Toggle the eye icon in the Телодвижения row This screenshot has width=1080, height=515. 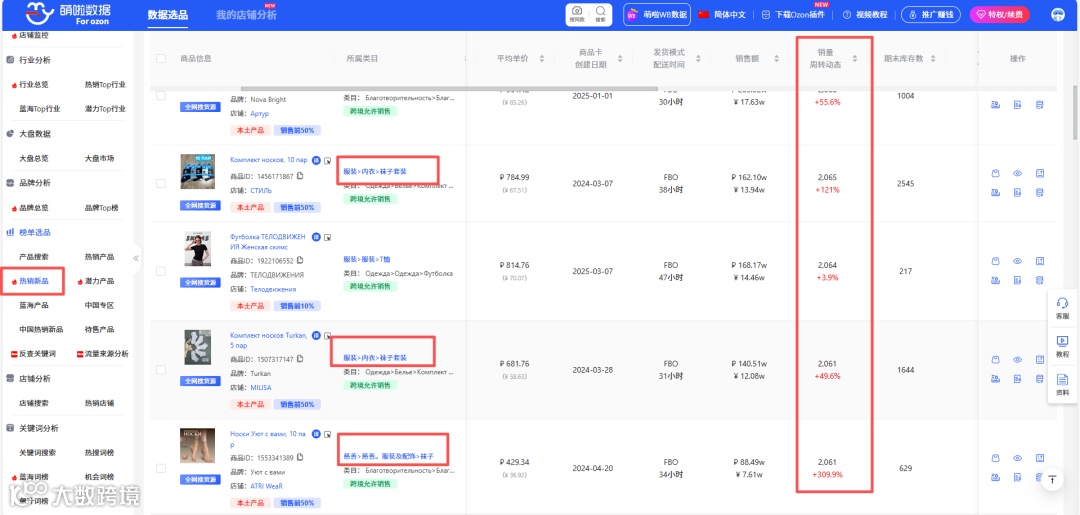(x=1017, y=262)
